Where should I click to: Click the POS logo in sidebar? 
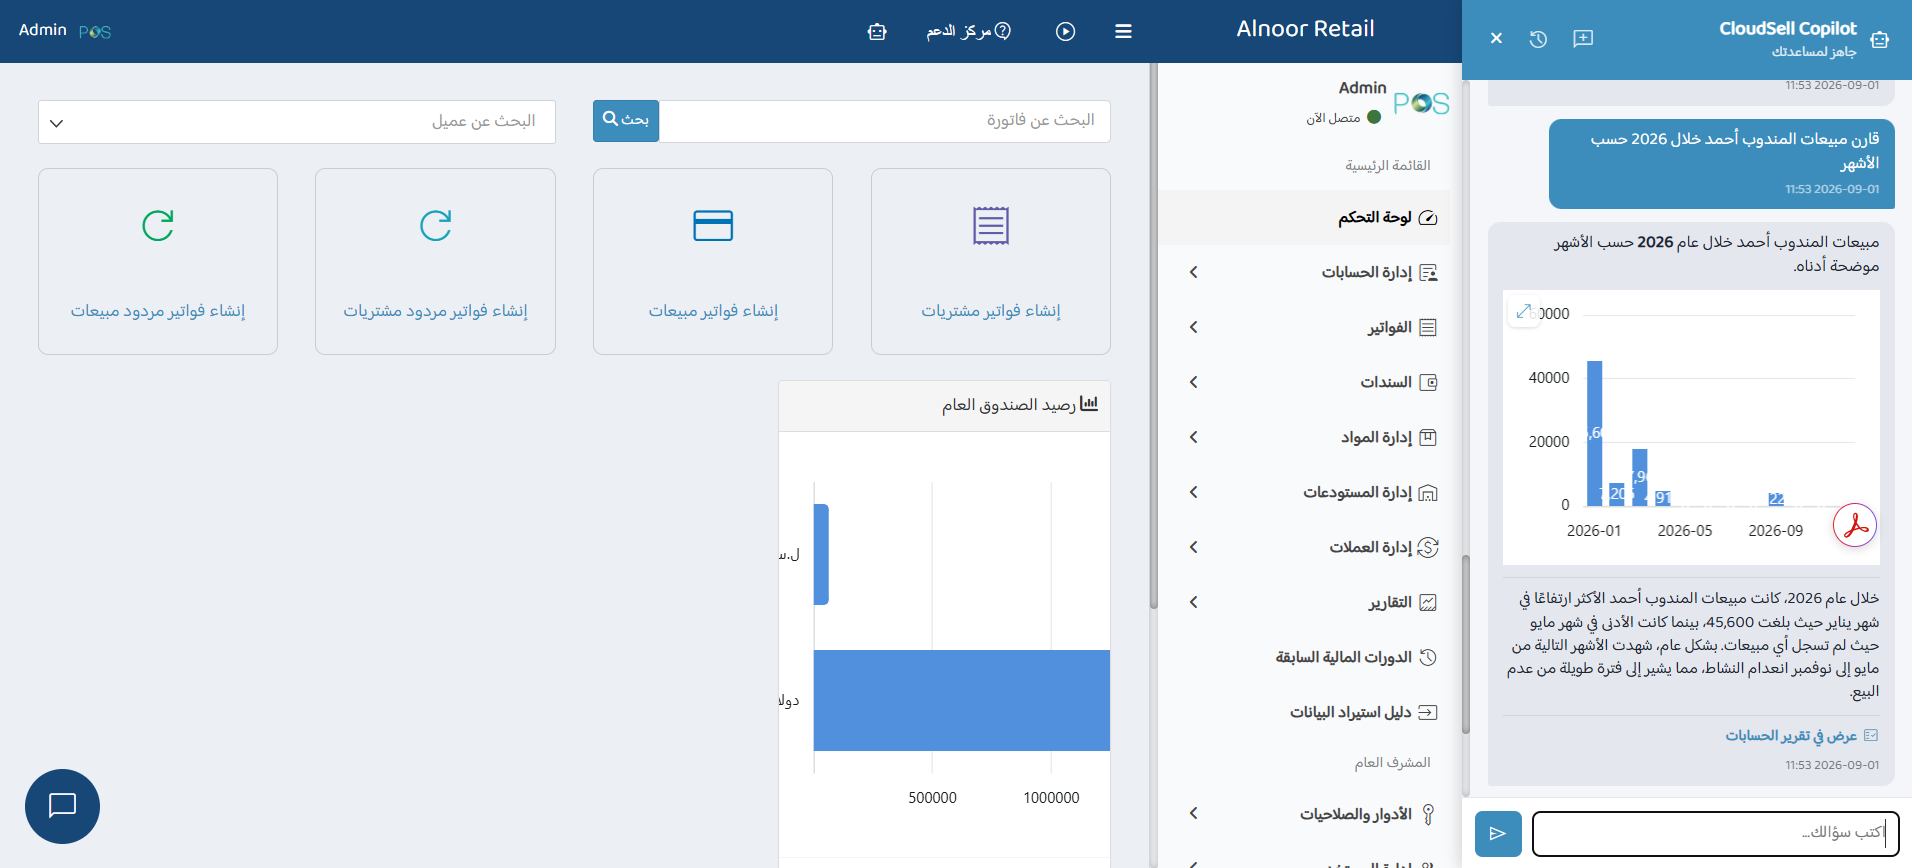(1421, 103)
